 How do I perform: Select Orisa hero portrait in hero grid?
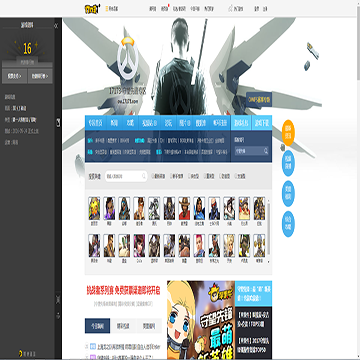click(94, 208)
